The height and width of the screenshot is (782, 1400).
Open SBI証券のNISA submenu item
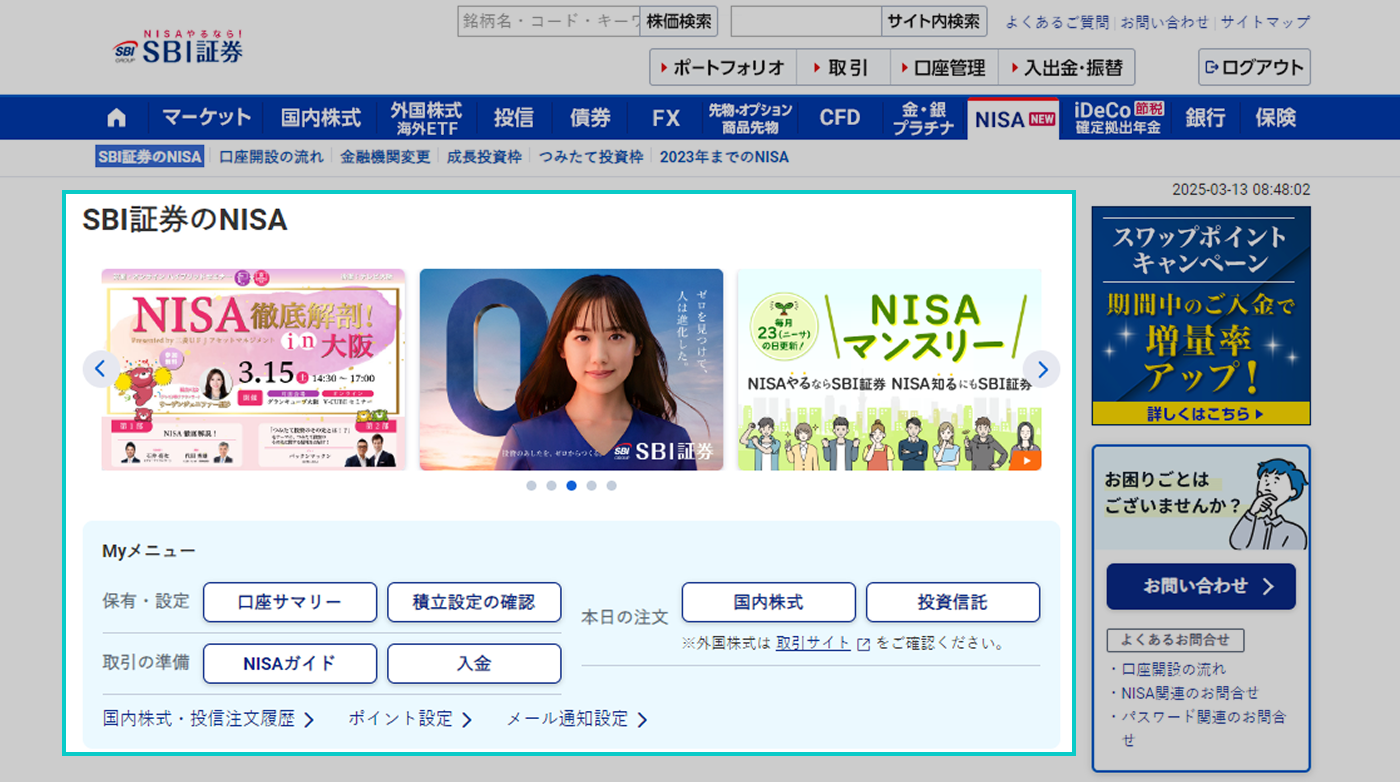(150, 157)
